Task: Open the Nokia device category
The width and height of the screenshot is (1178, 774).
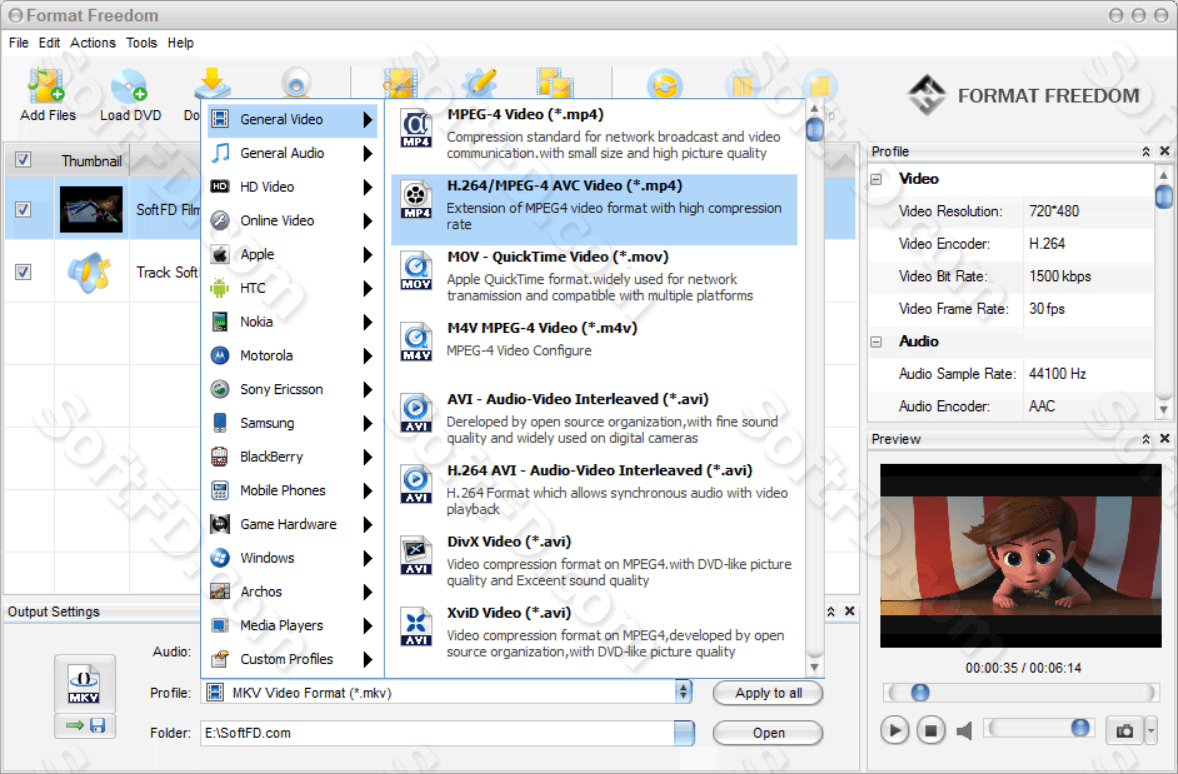Action: click(x=292, y=322)
